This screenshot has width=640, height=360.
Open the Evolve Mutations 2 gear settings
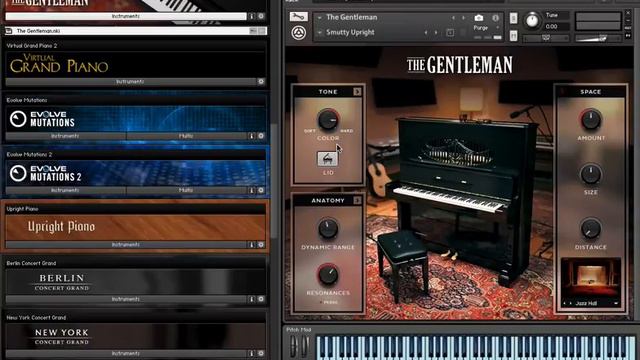pyautogui.click(x=261, y=190)
